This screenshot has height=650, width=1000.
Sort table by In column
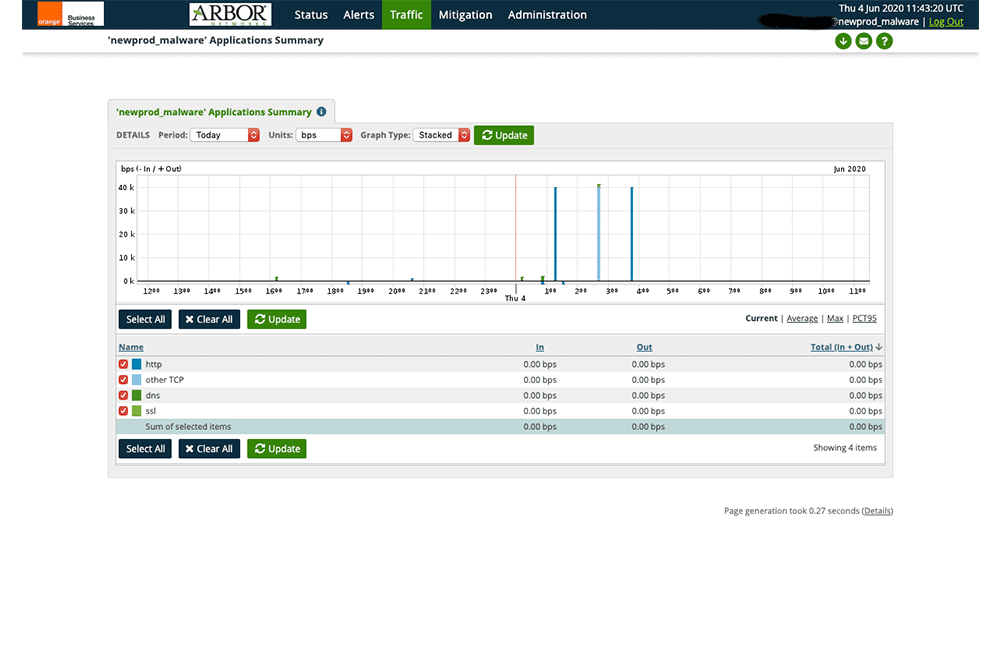(540, 347)
